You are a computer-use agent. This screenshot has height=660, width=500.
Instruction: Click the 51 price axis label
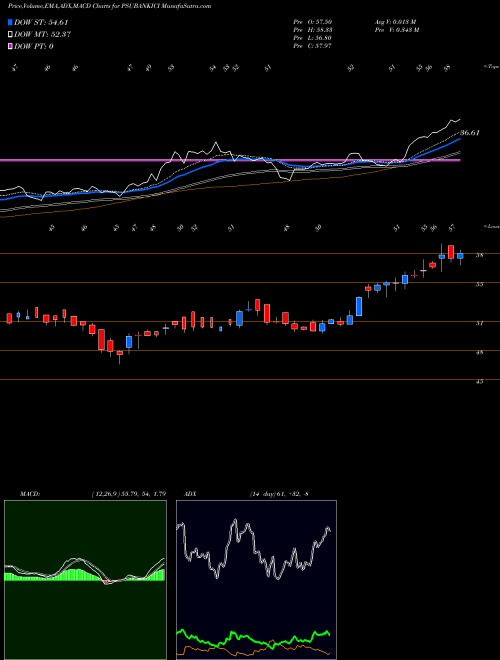tap(479, 323)
